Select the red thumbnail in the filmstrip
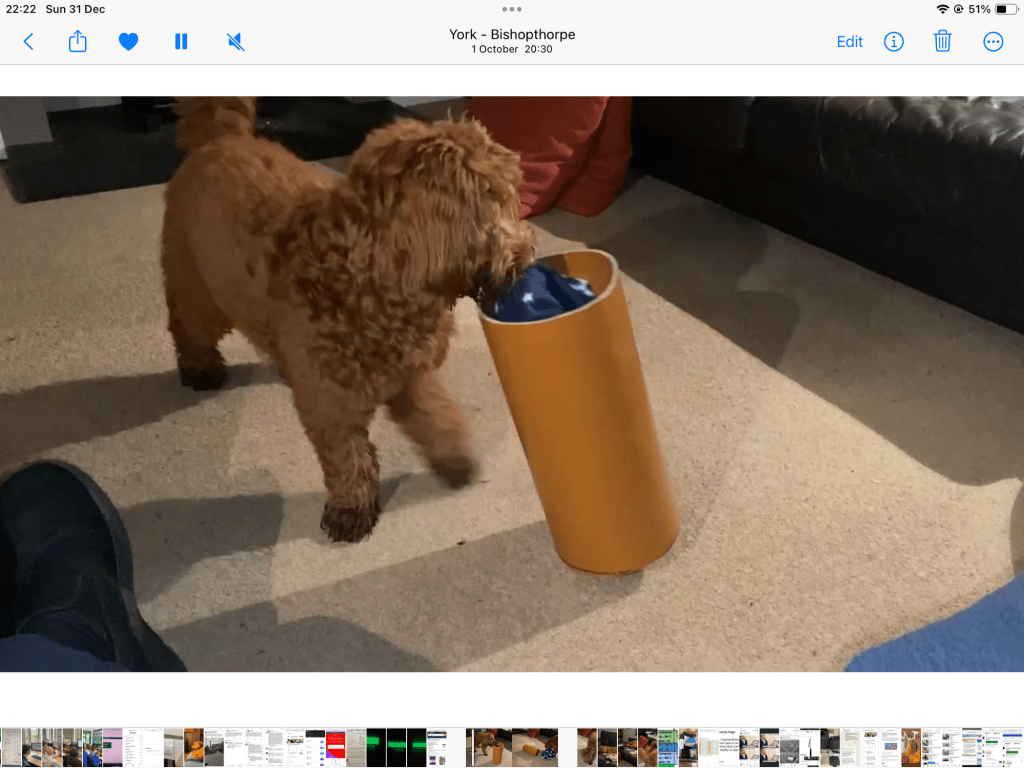 tap(335, 747)
